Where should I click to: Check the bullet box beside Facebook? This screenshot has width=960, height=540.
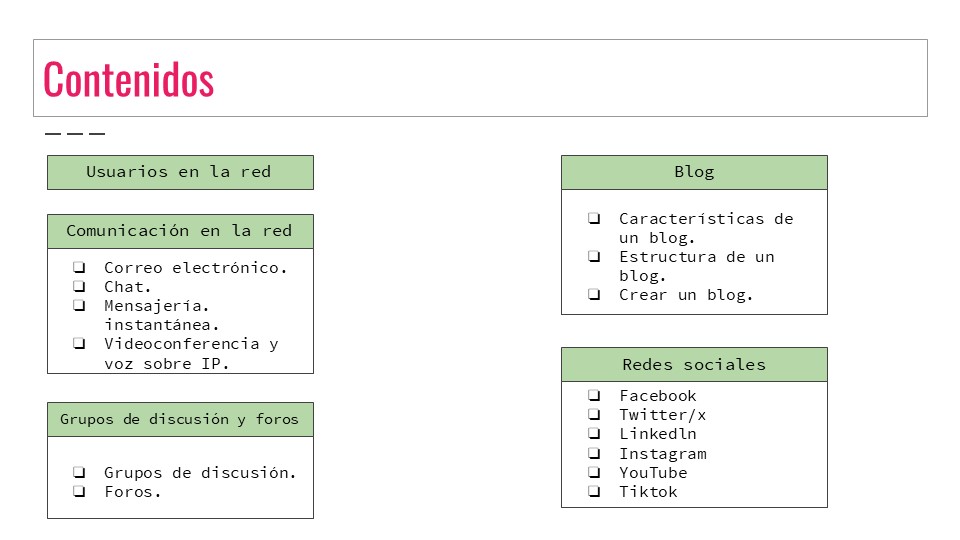(594, 396)
